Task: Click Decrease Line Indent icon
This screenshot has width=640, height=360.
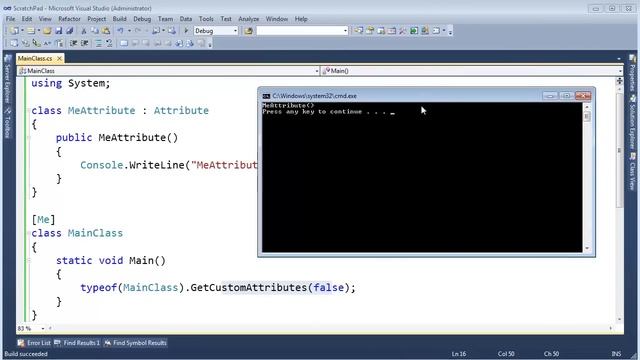Action: pyautogui.click(x=73, y=43)
